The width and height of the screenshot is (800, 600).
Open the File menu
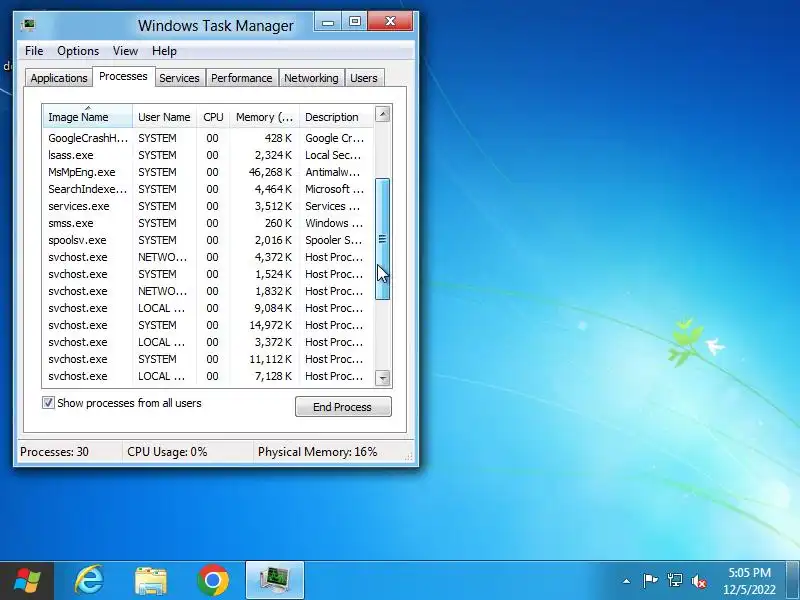point(34,51)
